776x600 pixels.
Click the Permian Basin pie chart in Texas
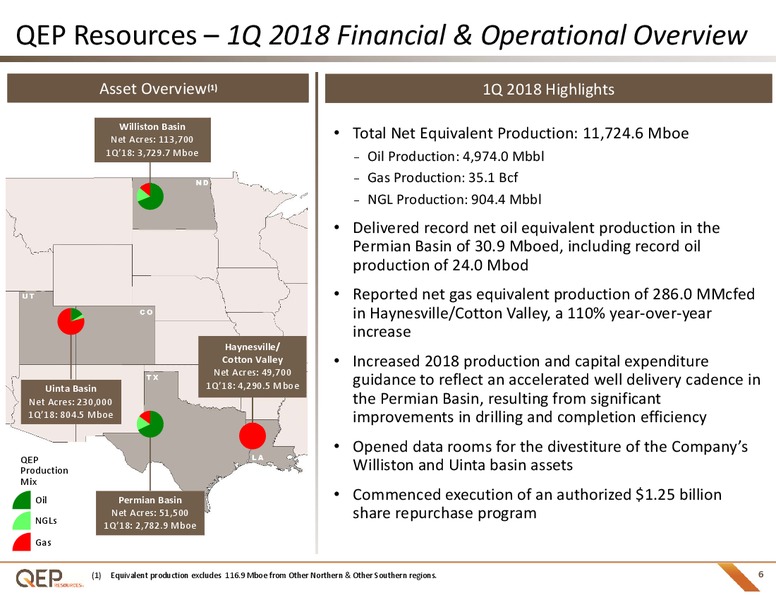click(150, 424)
